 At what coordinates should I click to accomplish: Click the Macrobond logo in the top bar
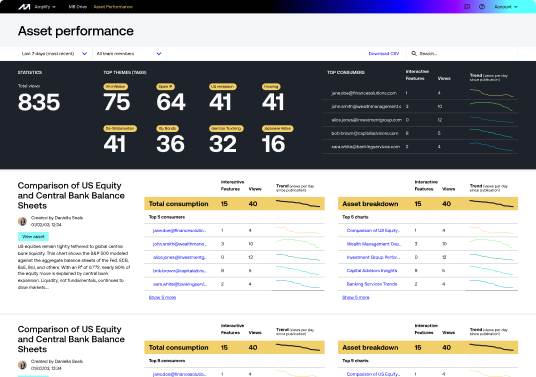24,7
